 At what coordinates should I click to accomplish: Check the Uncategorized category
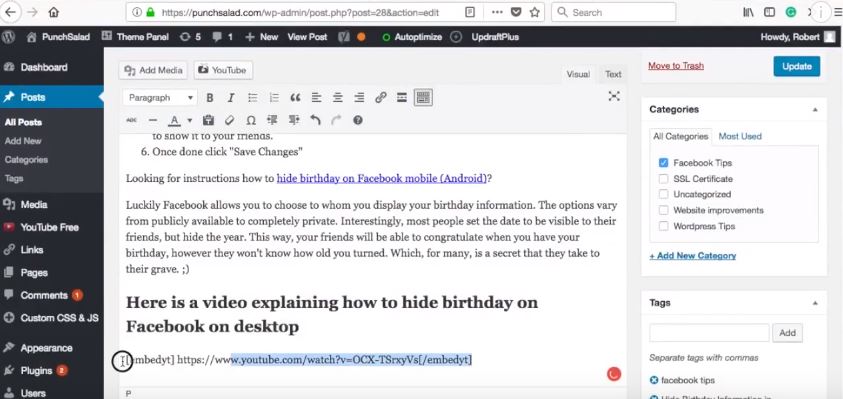[663, 194]
